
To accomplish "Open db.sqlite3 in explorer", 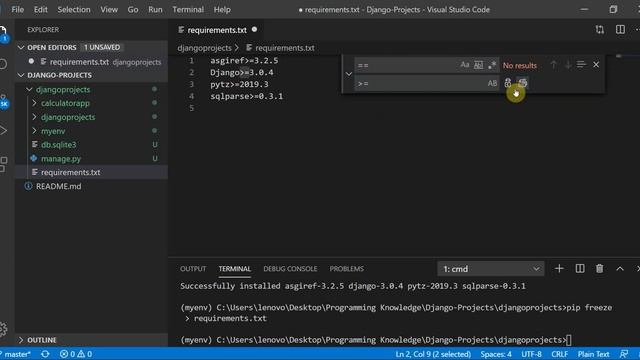I will tap(58, 145).
